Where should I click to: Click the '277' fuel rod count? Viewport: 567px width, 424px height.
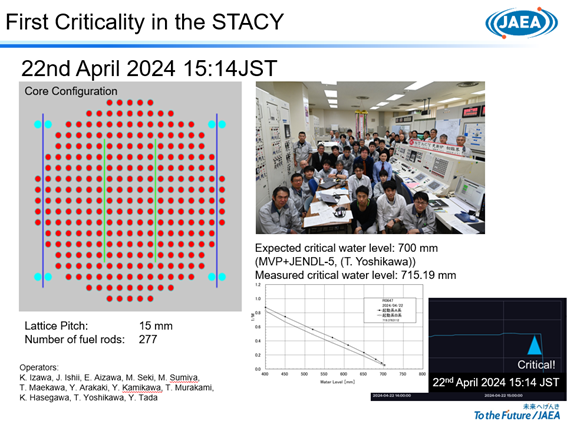tap(148, 339)
